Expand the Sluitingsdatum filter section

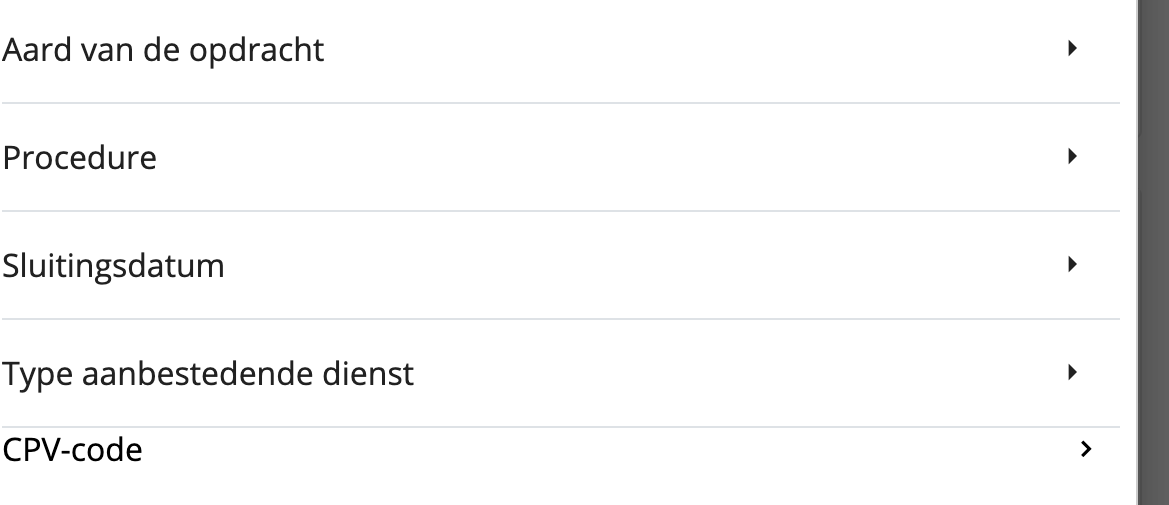(540, 266)
